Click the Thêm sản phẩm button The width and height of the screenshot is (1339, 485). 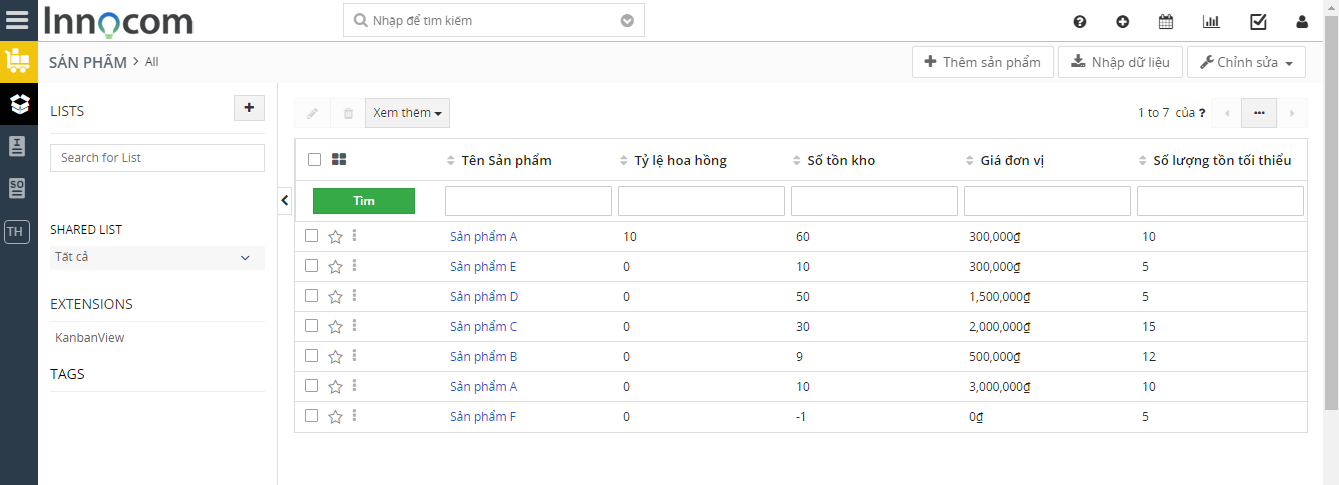(x=982, y=62)
